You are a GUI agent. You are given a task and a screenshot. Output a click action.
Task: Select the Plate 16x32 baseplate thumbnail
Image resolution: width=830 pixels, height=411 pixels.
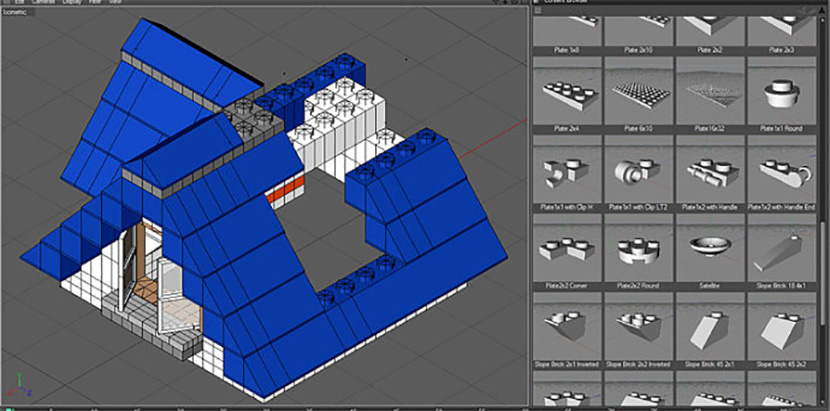(x=710, y=91)
